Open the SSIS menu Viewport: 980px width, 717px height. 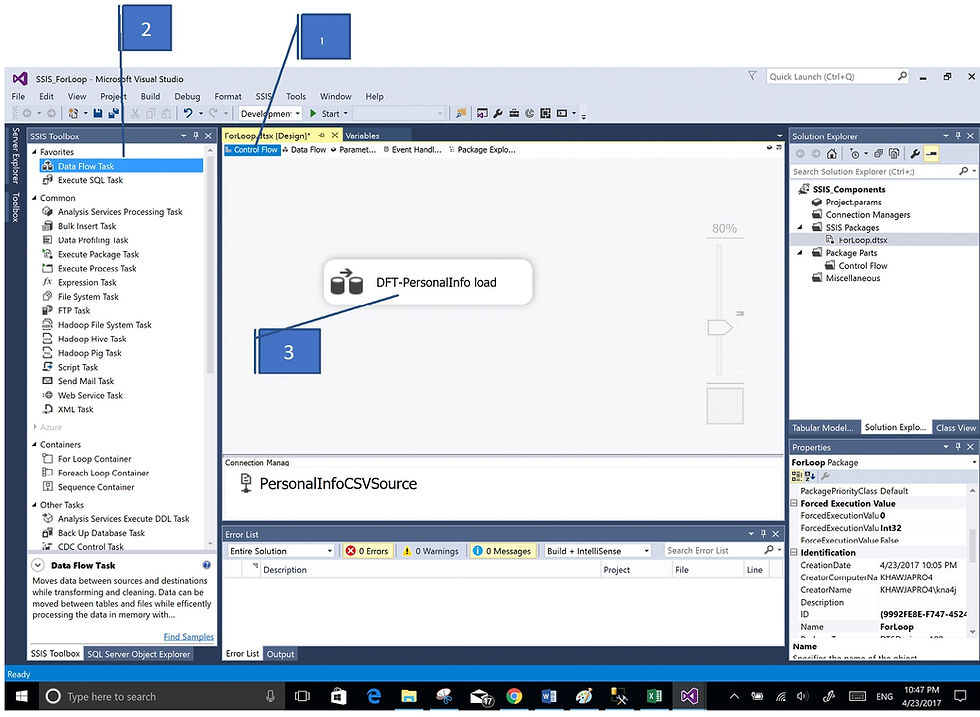click(264, 96)
